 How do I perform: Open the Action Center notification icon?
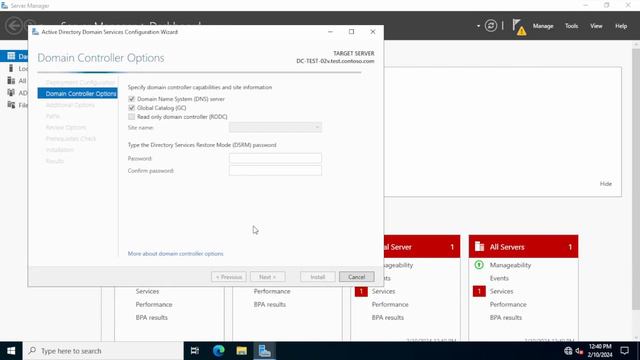[624, 351]
